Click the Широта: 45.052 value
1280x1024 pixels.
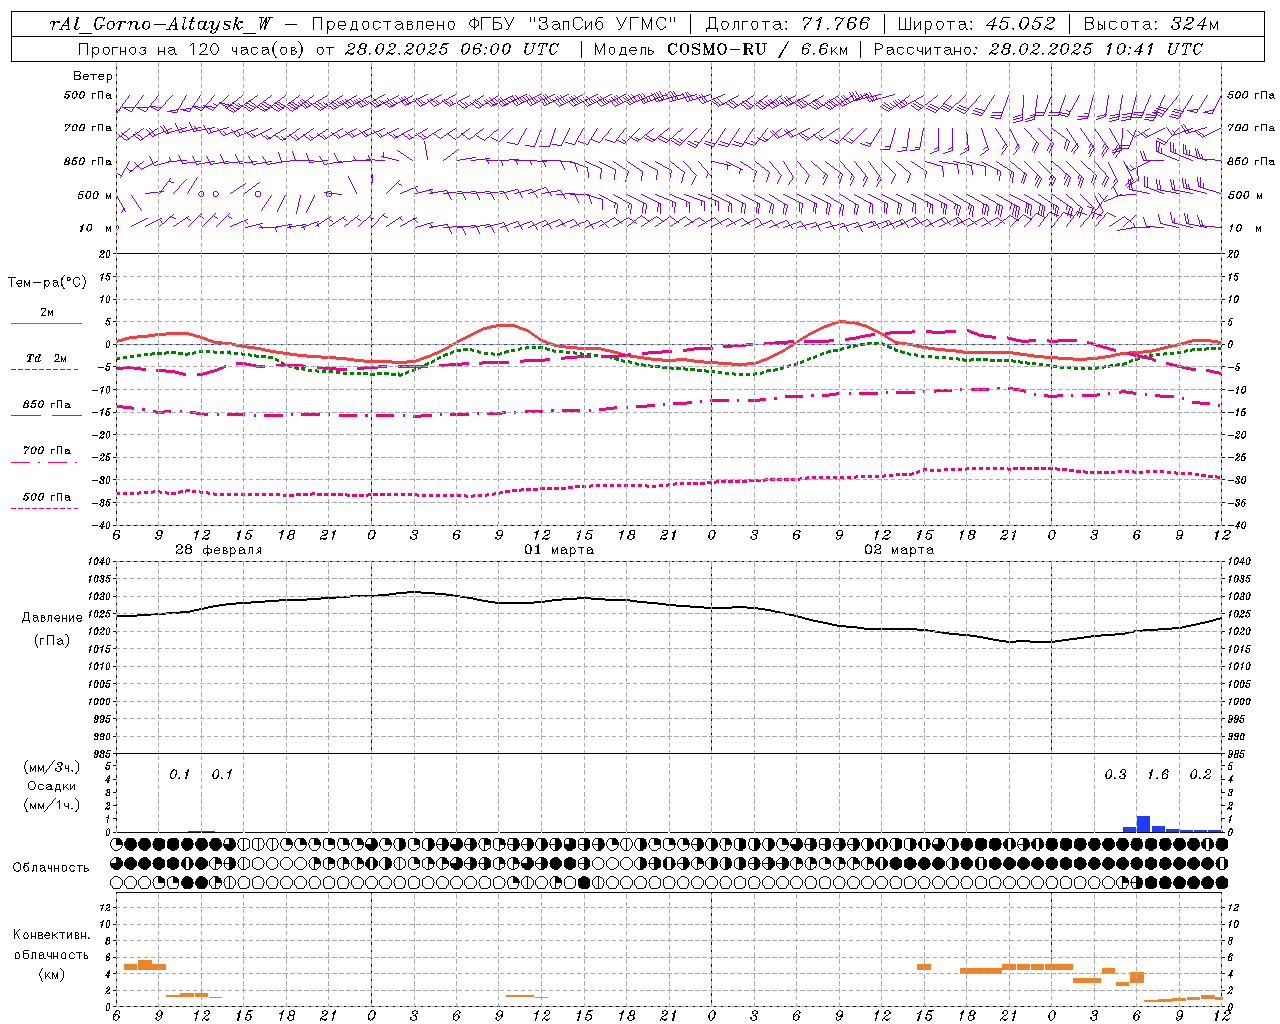tap(976, 24)
